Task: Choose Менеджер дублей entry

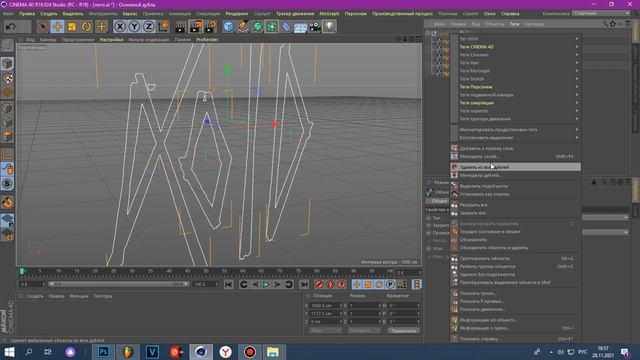Action: 516,175
